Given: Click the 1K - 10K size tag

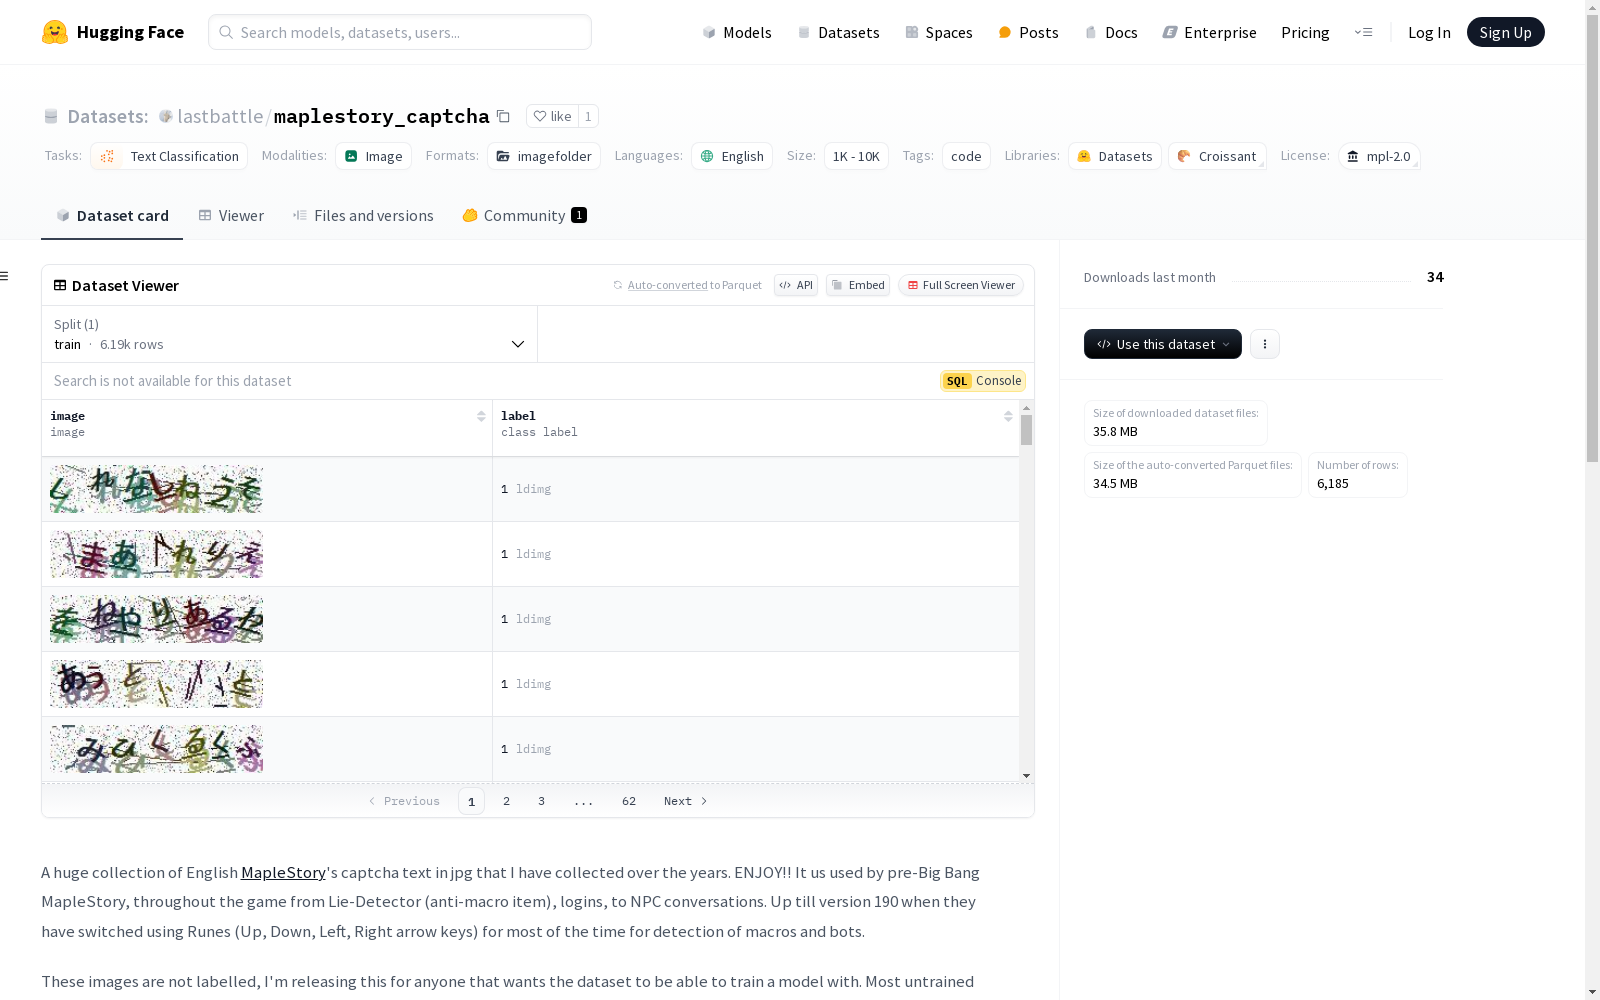Looking at the screenshot, I should 856,156.
